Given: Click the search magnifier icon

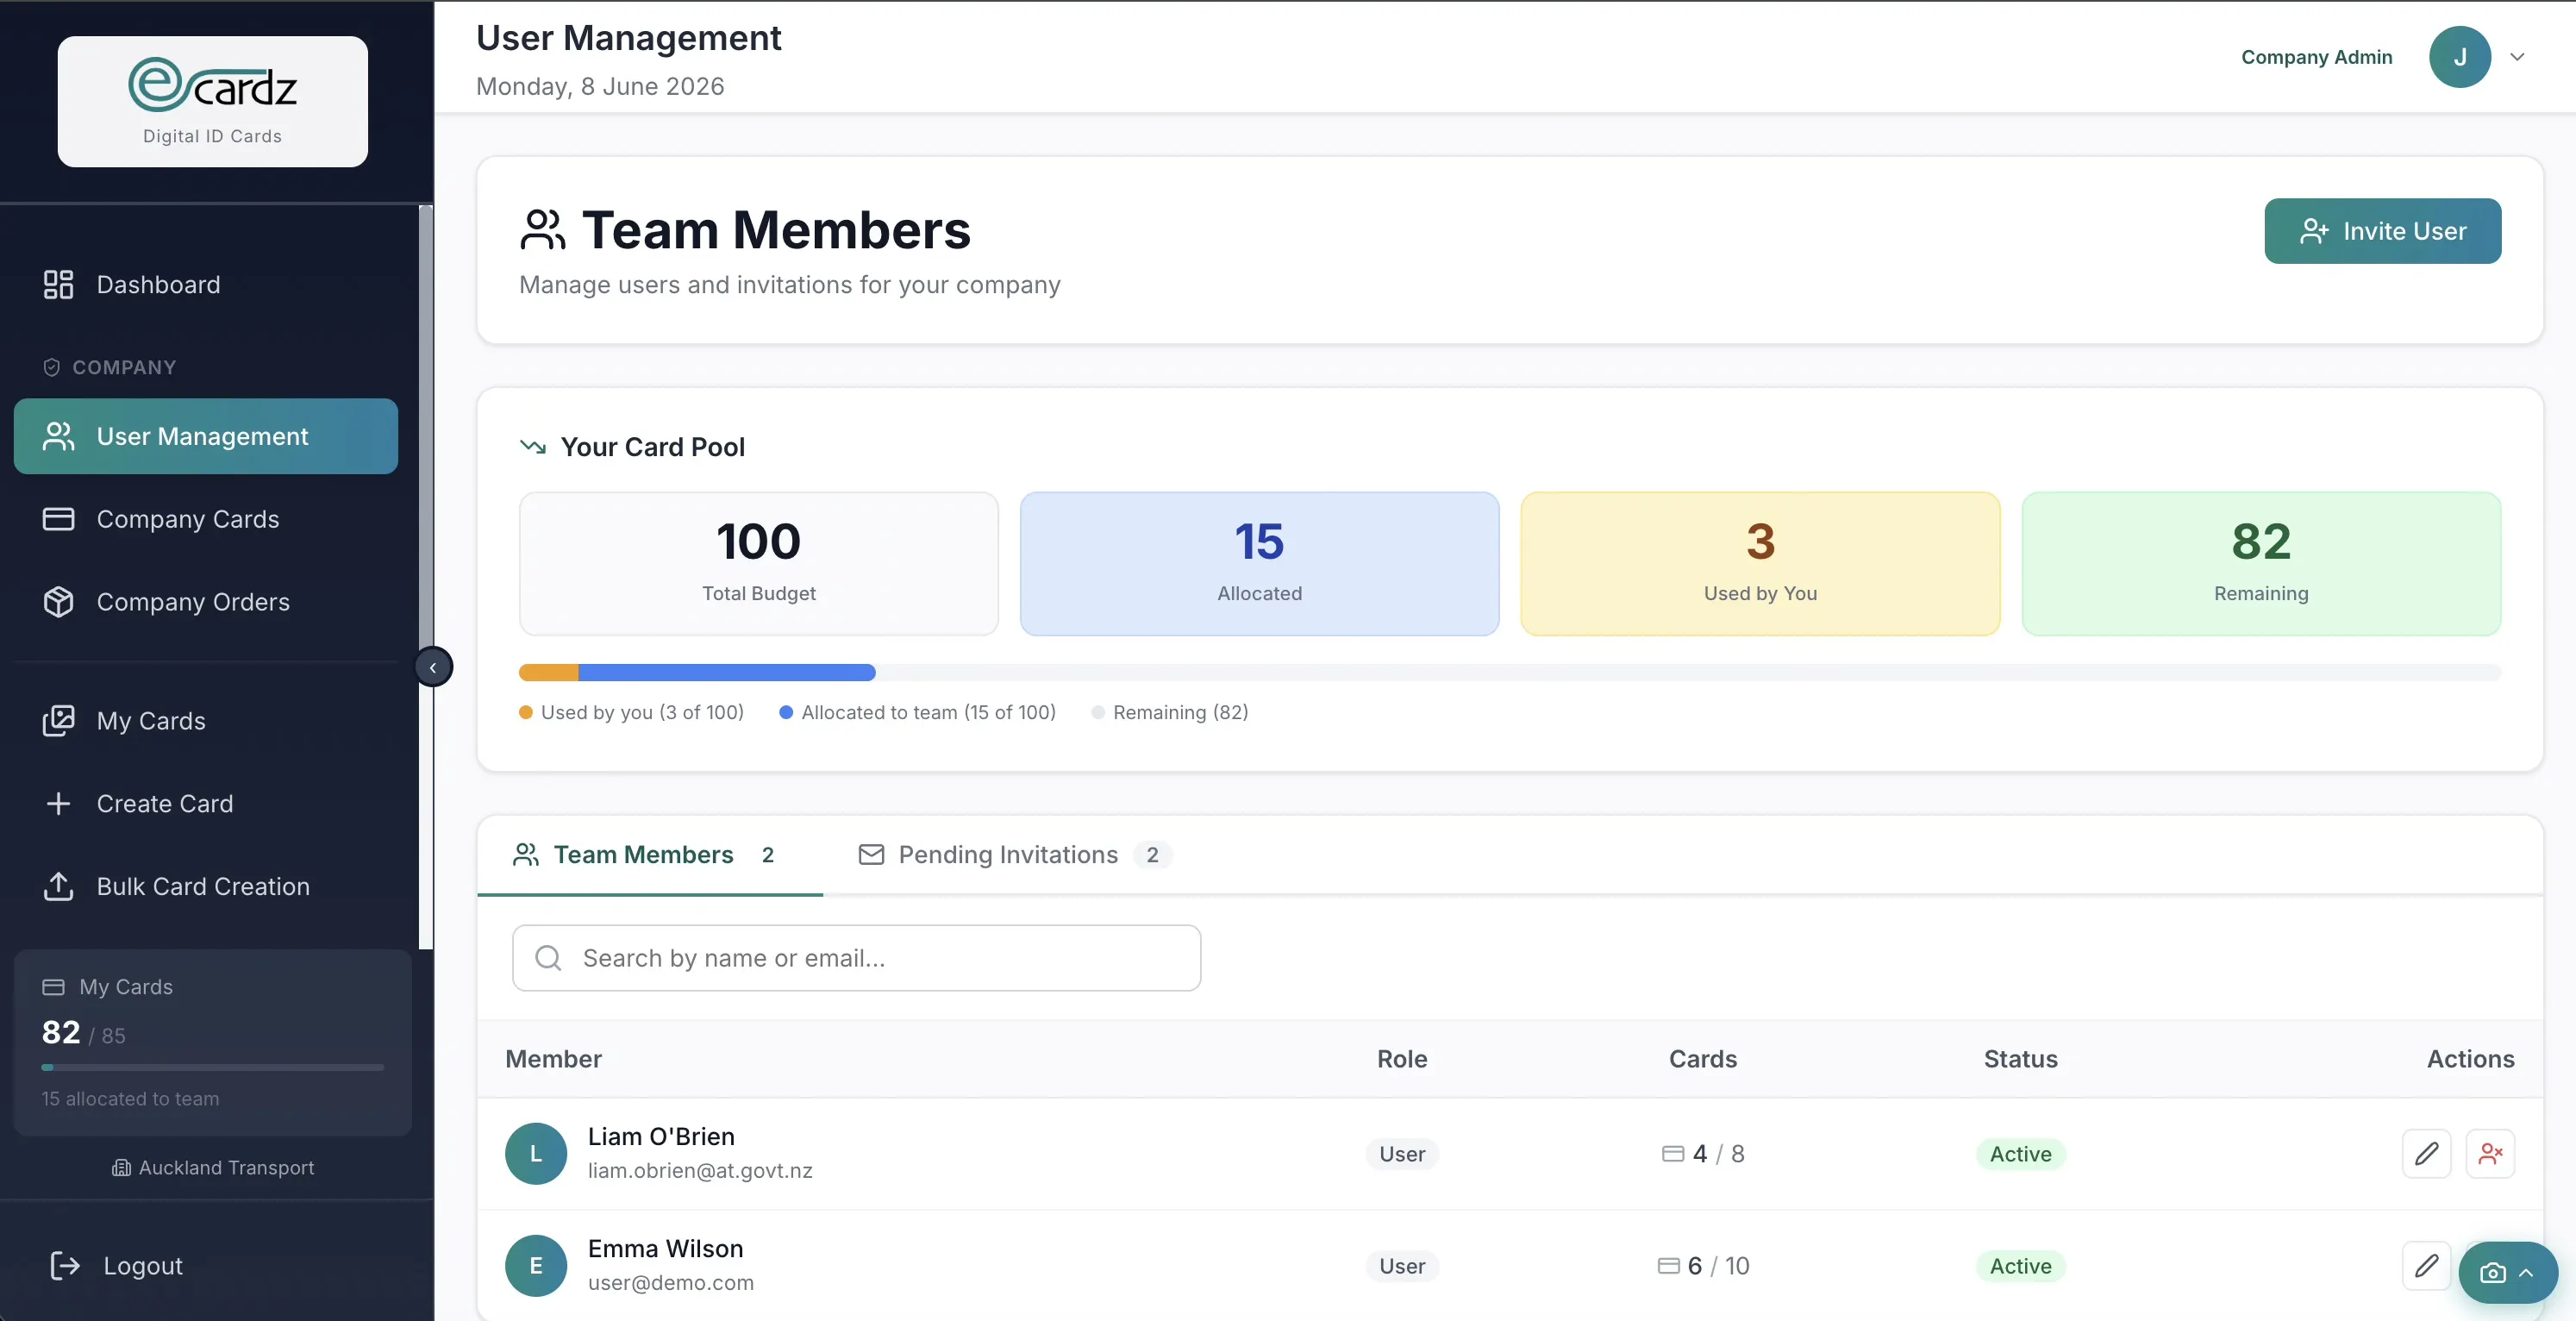Looking at the screenshot, I should coord(548,958).
